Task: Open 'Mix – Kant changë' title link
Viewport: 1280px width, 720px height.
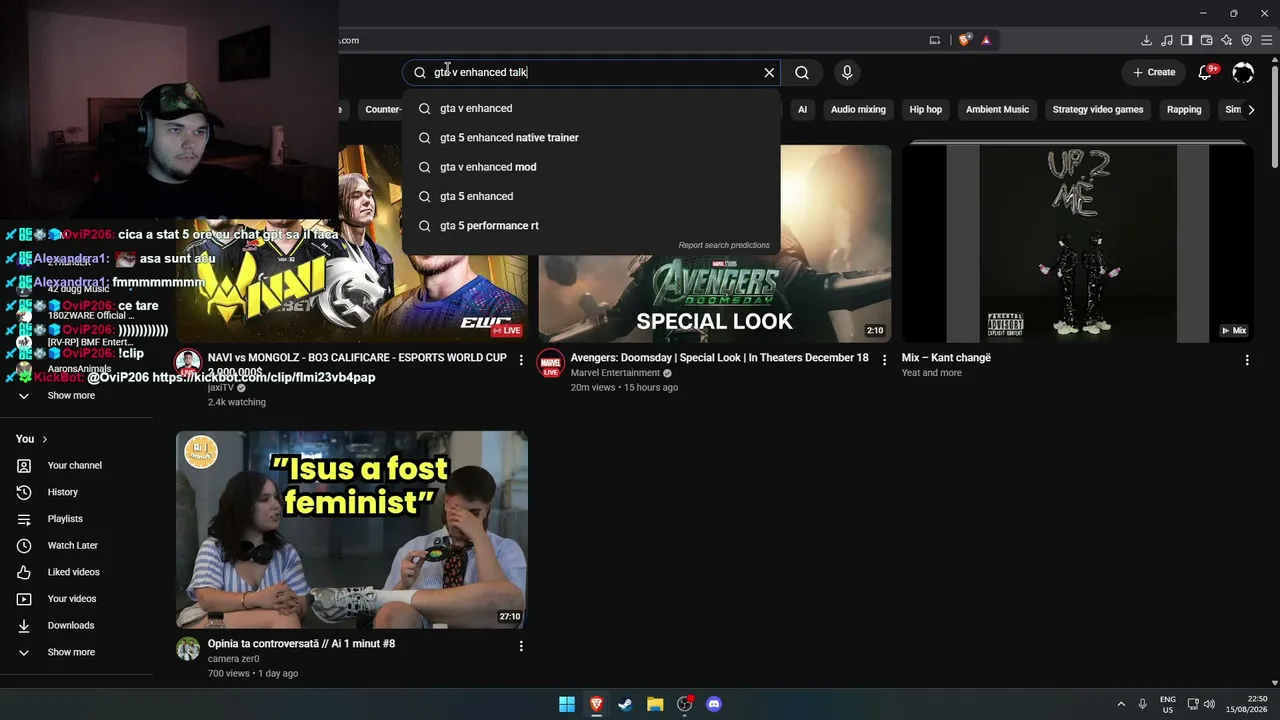Action: (x=946, y=358)
